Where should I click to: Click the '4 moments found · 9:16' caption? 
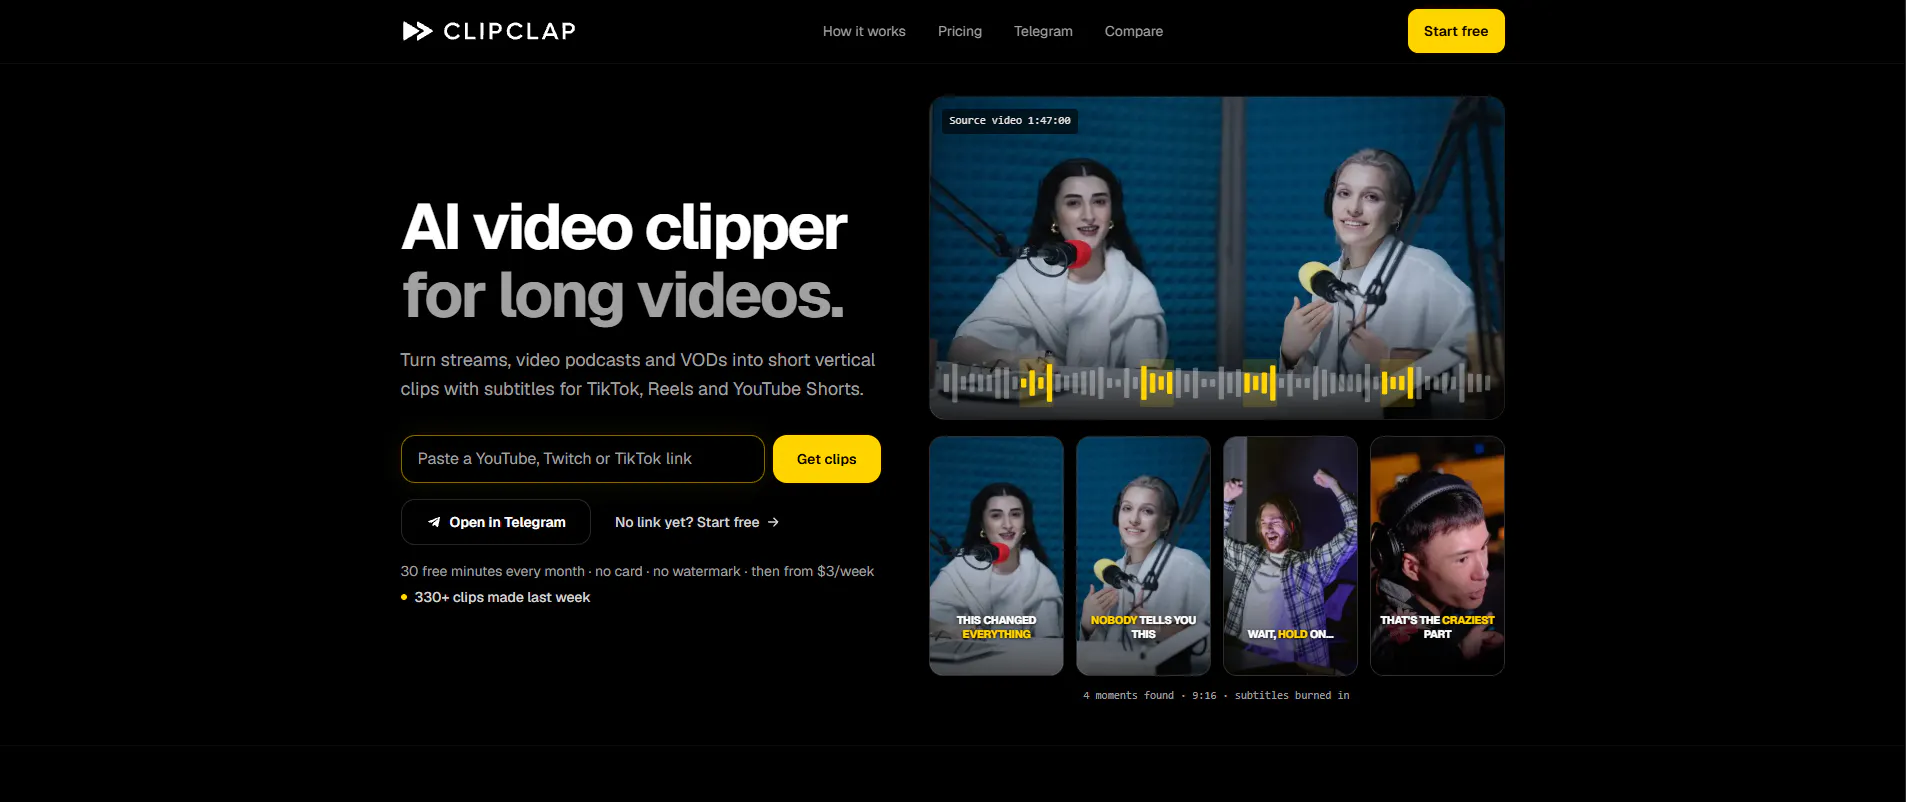tap(1216, 695)
